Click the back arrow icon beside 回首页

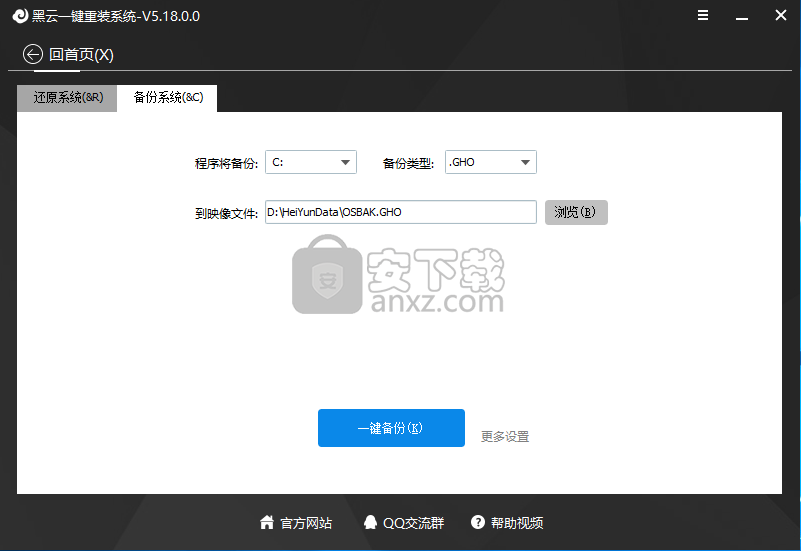coord(33,54)
